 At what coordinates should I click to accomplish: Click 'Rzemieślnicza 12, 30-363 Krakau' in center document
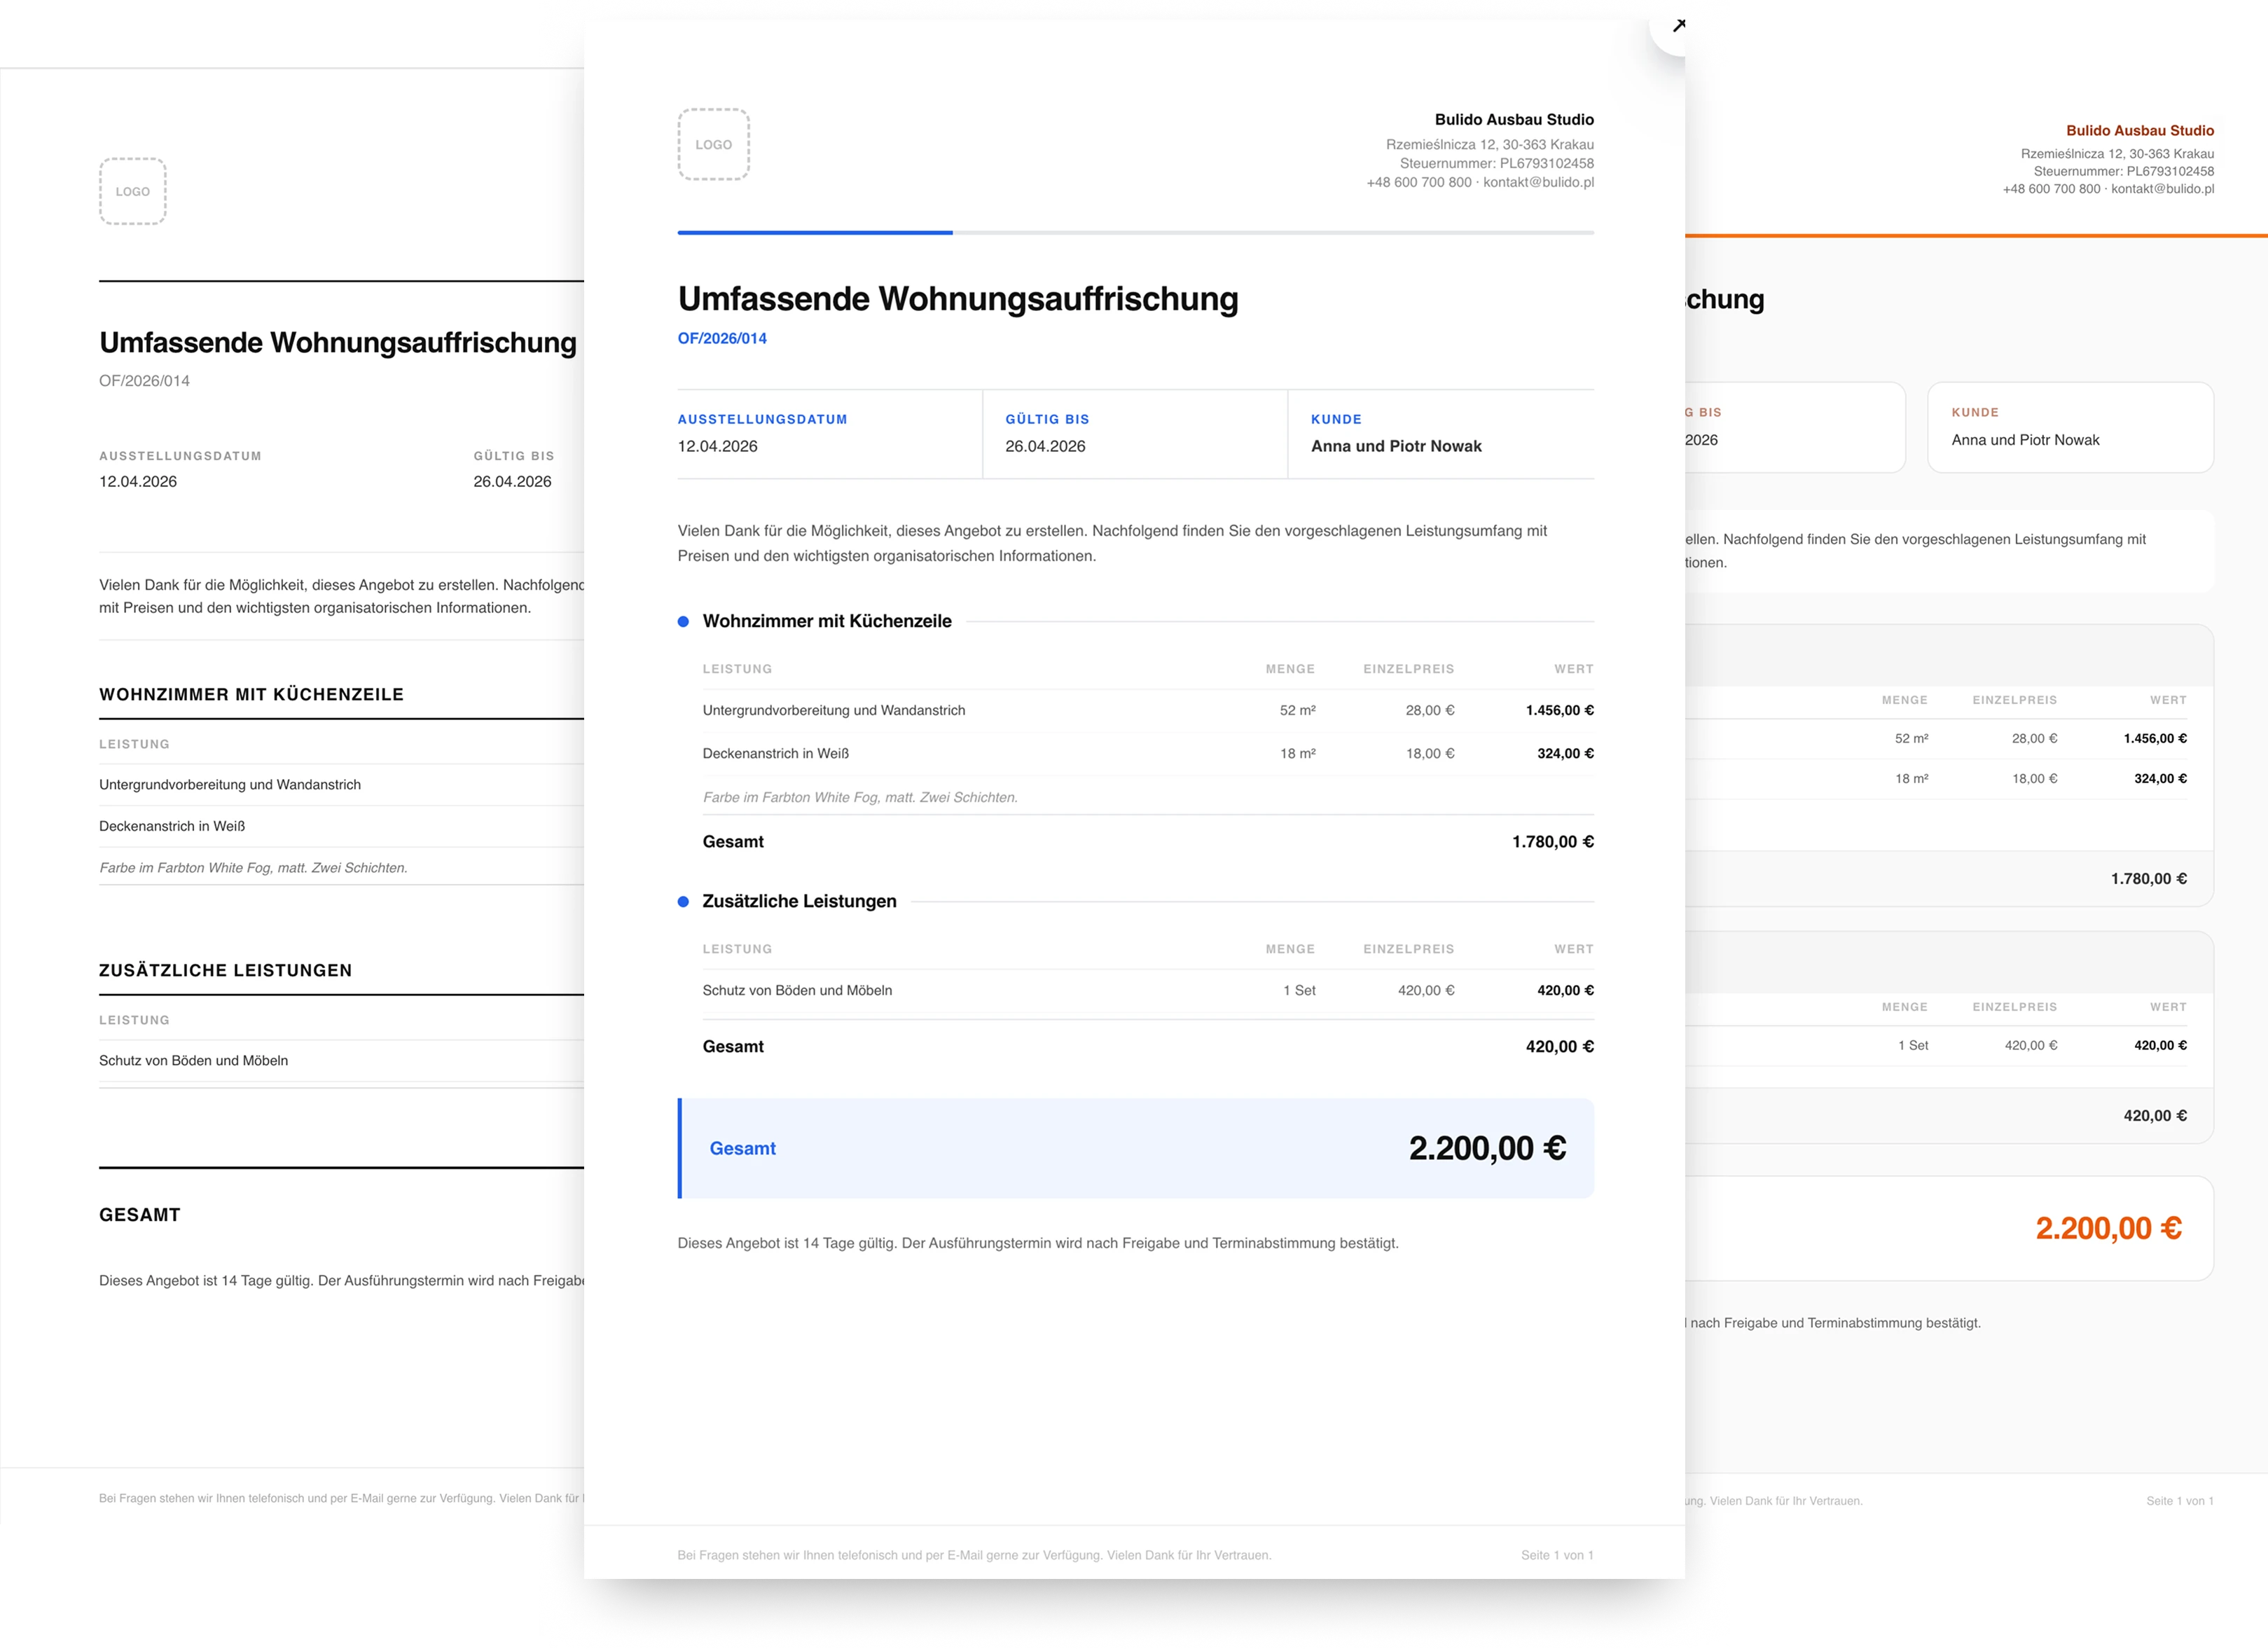click(x=1490, y=145)
